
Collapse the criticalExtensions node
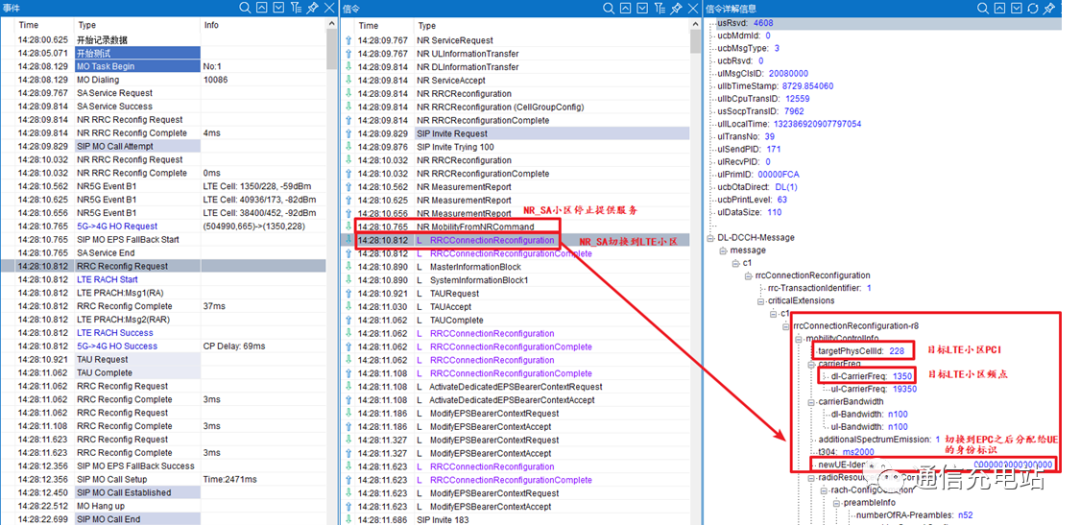coord(760,301)
